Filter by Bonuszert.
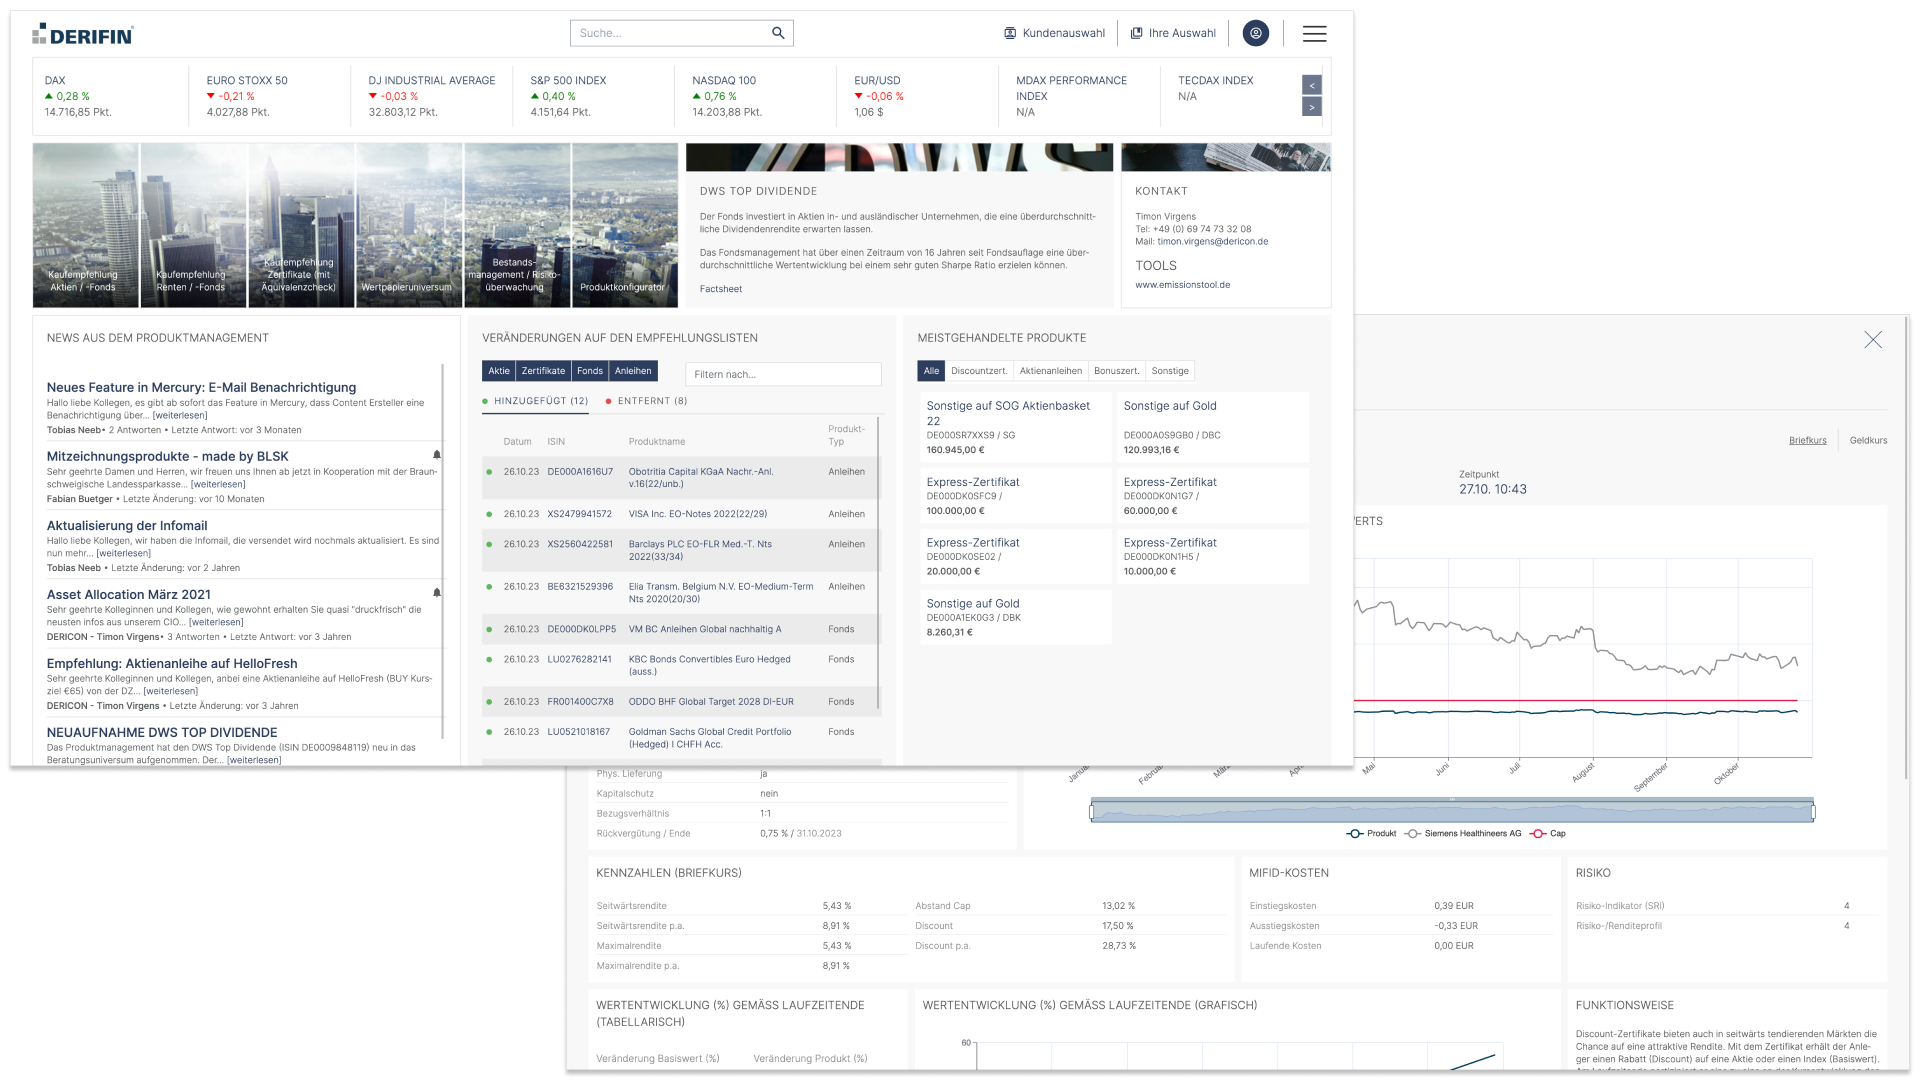The height and width of the screenshot is (1080, 1920). [1116, 371]
